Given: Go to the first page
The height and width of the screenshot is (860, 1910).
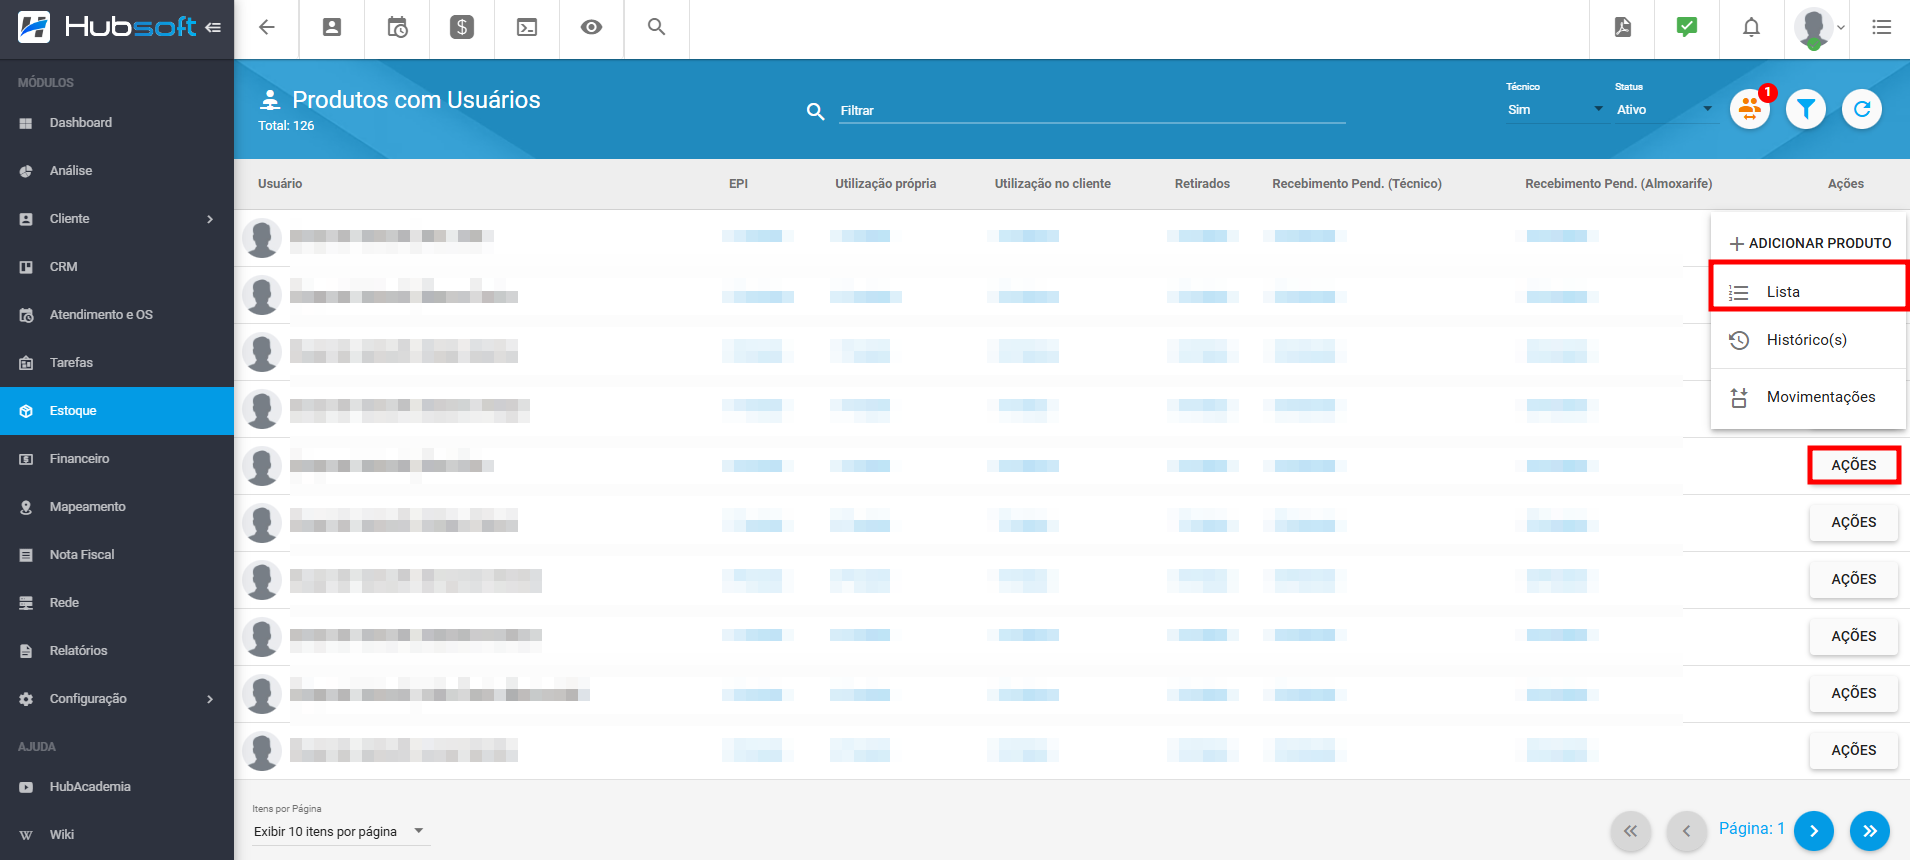Looking at the screenshot, I should point(1630,831).
